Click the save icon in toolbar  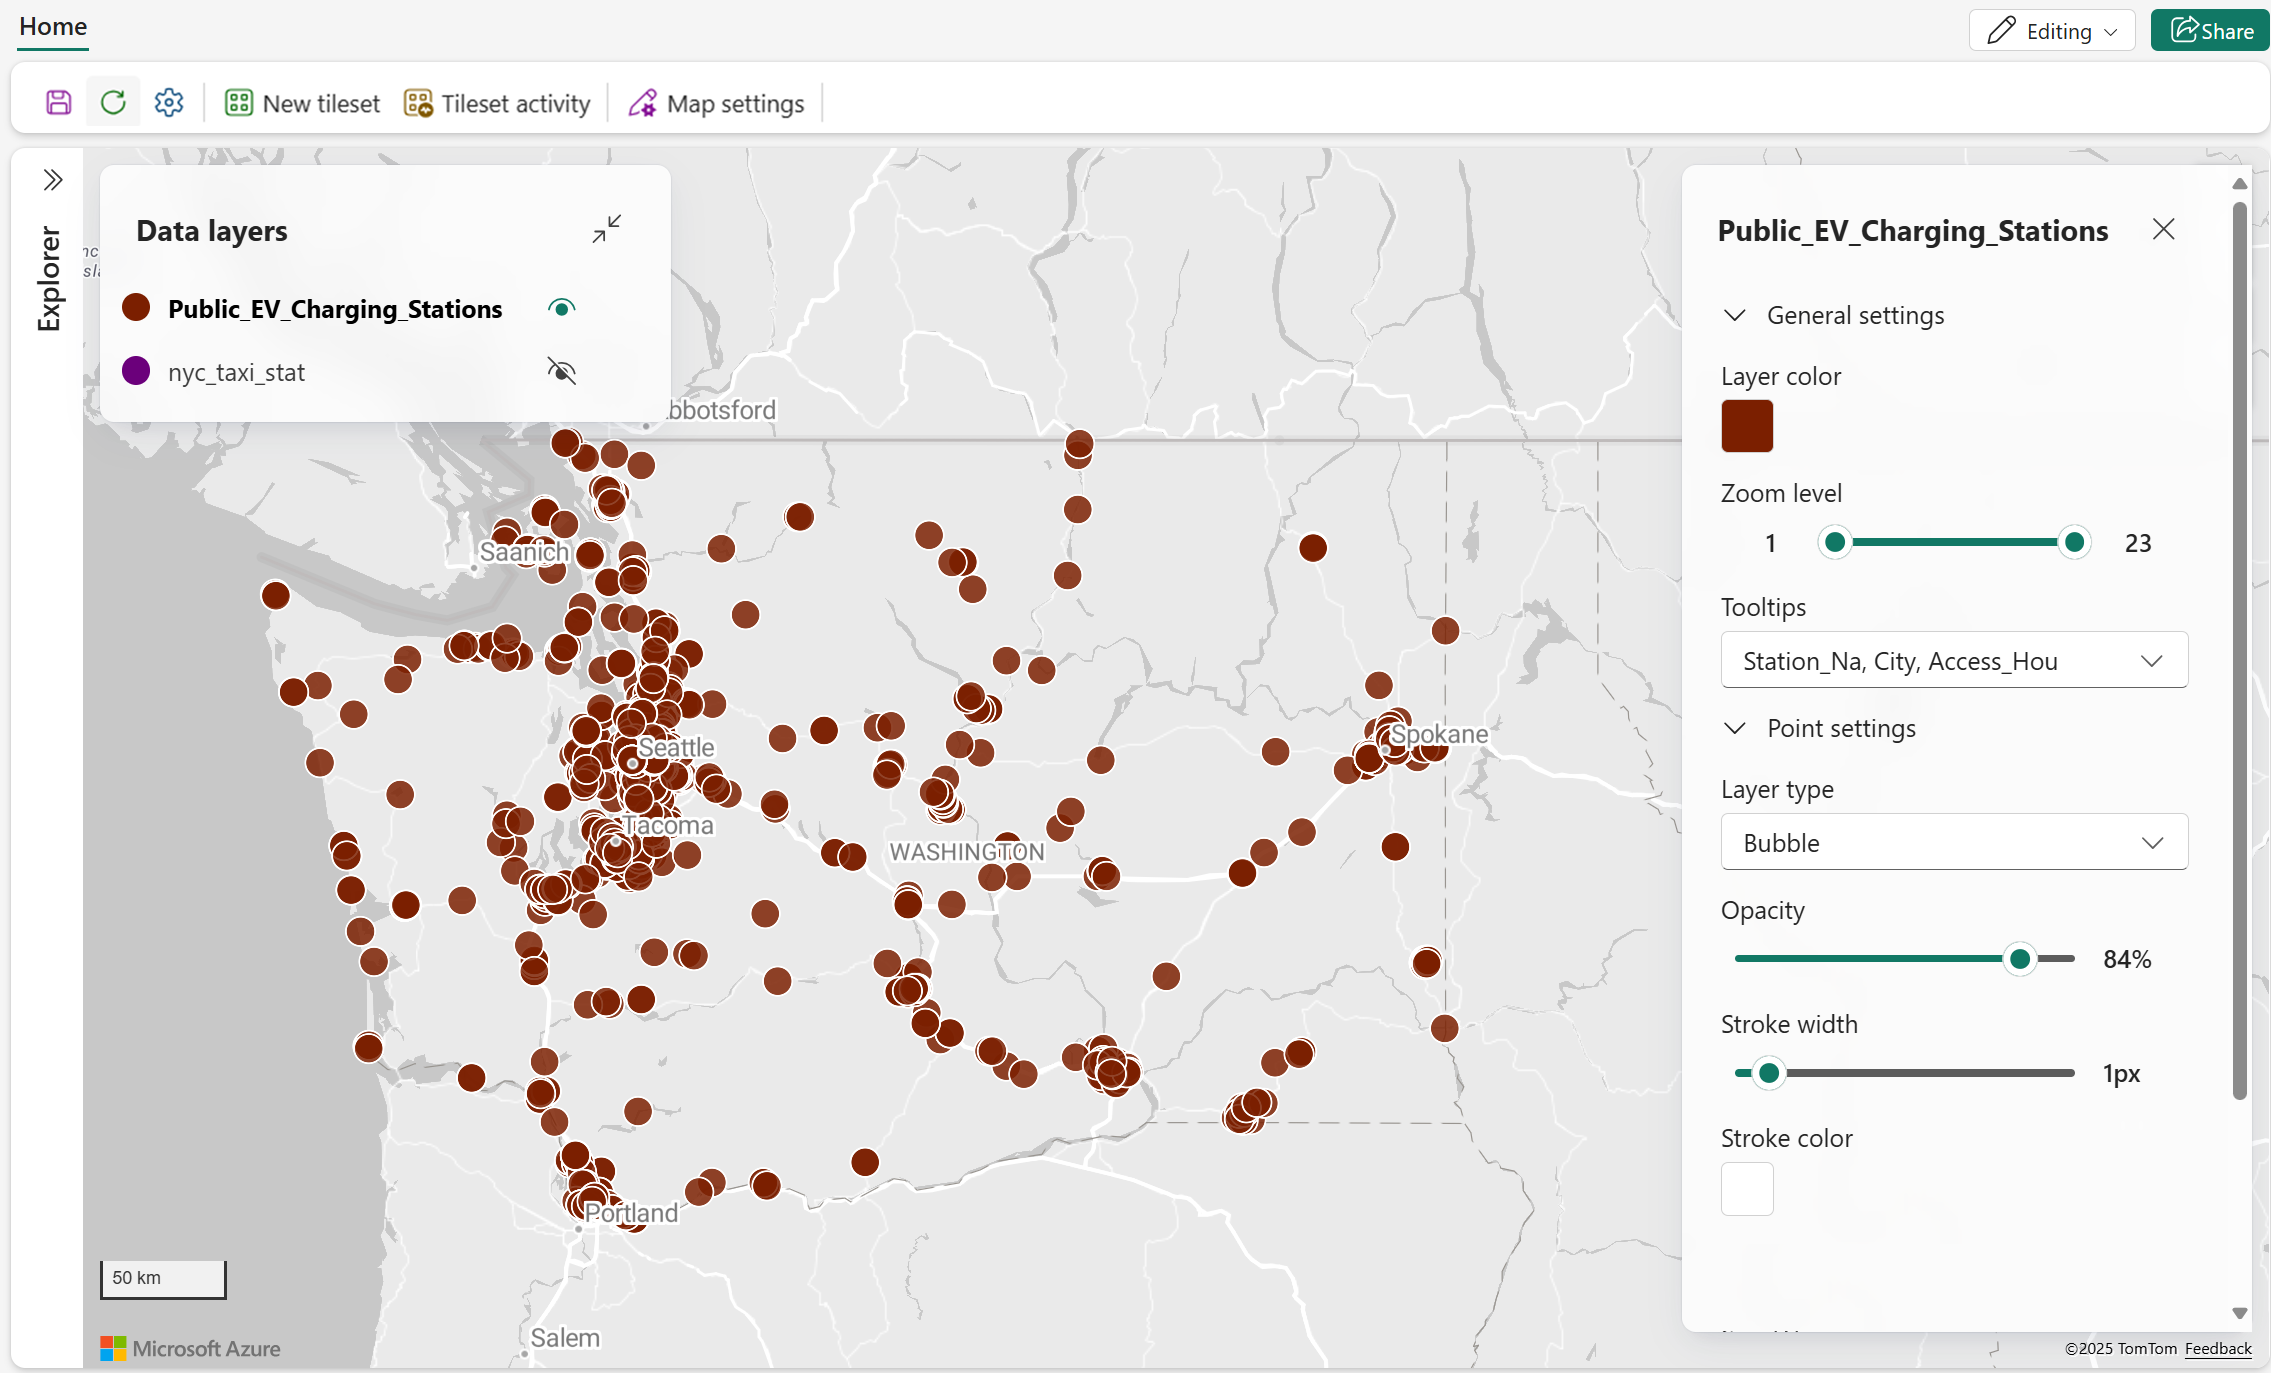(x=59, y=103)
